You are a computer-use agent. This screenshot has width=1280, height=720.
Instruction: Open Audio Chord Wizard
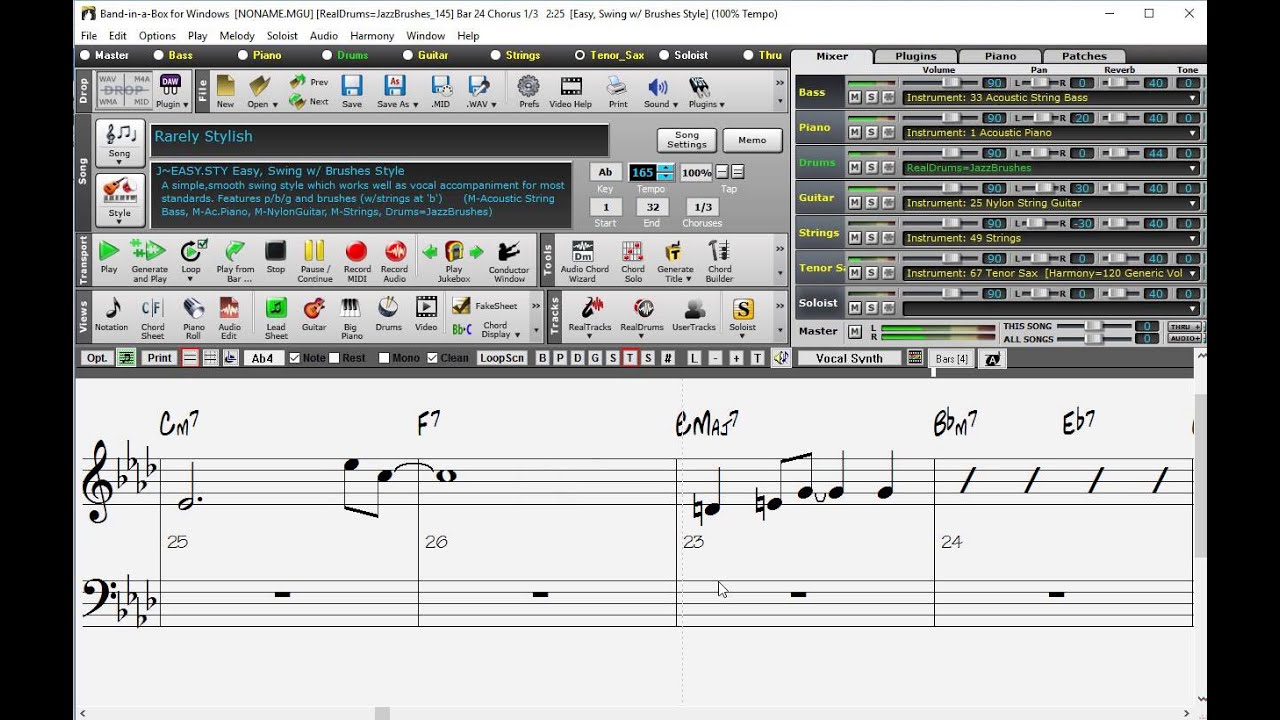tap(584, 260)
